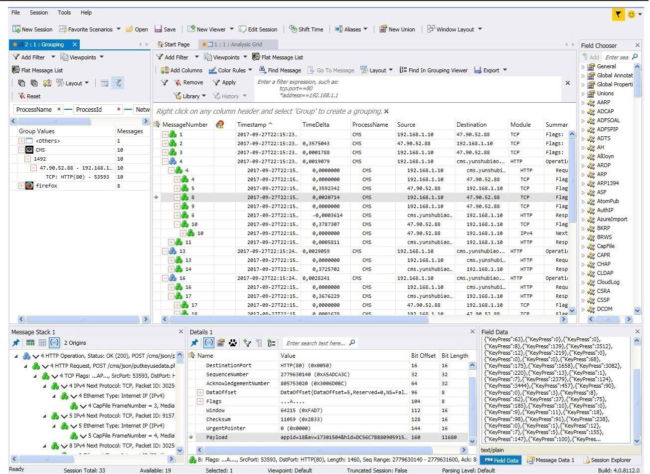Click the Details search text field
This screenshot has height=474, width=650.
pos(313,343)
